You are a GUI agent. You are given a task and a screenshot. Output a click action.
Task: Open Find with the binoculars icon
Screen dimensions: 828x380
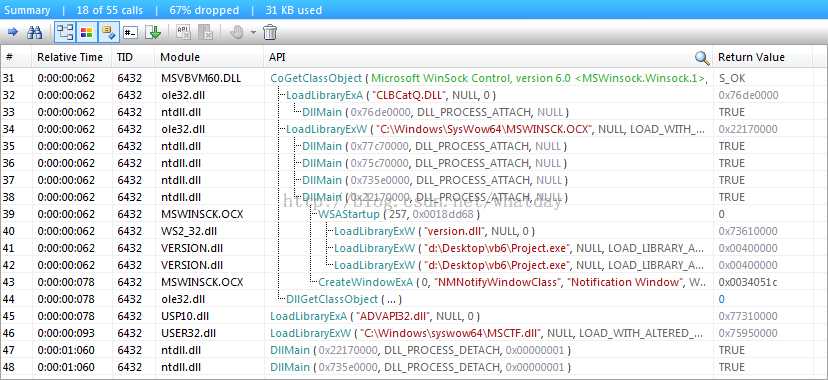pyautogui.click(x=34, y=33)
